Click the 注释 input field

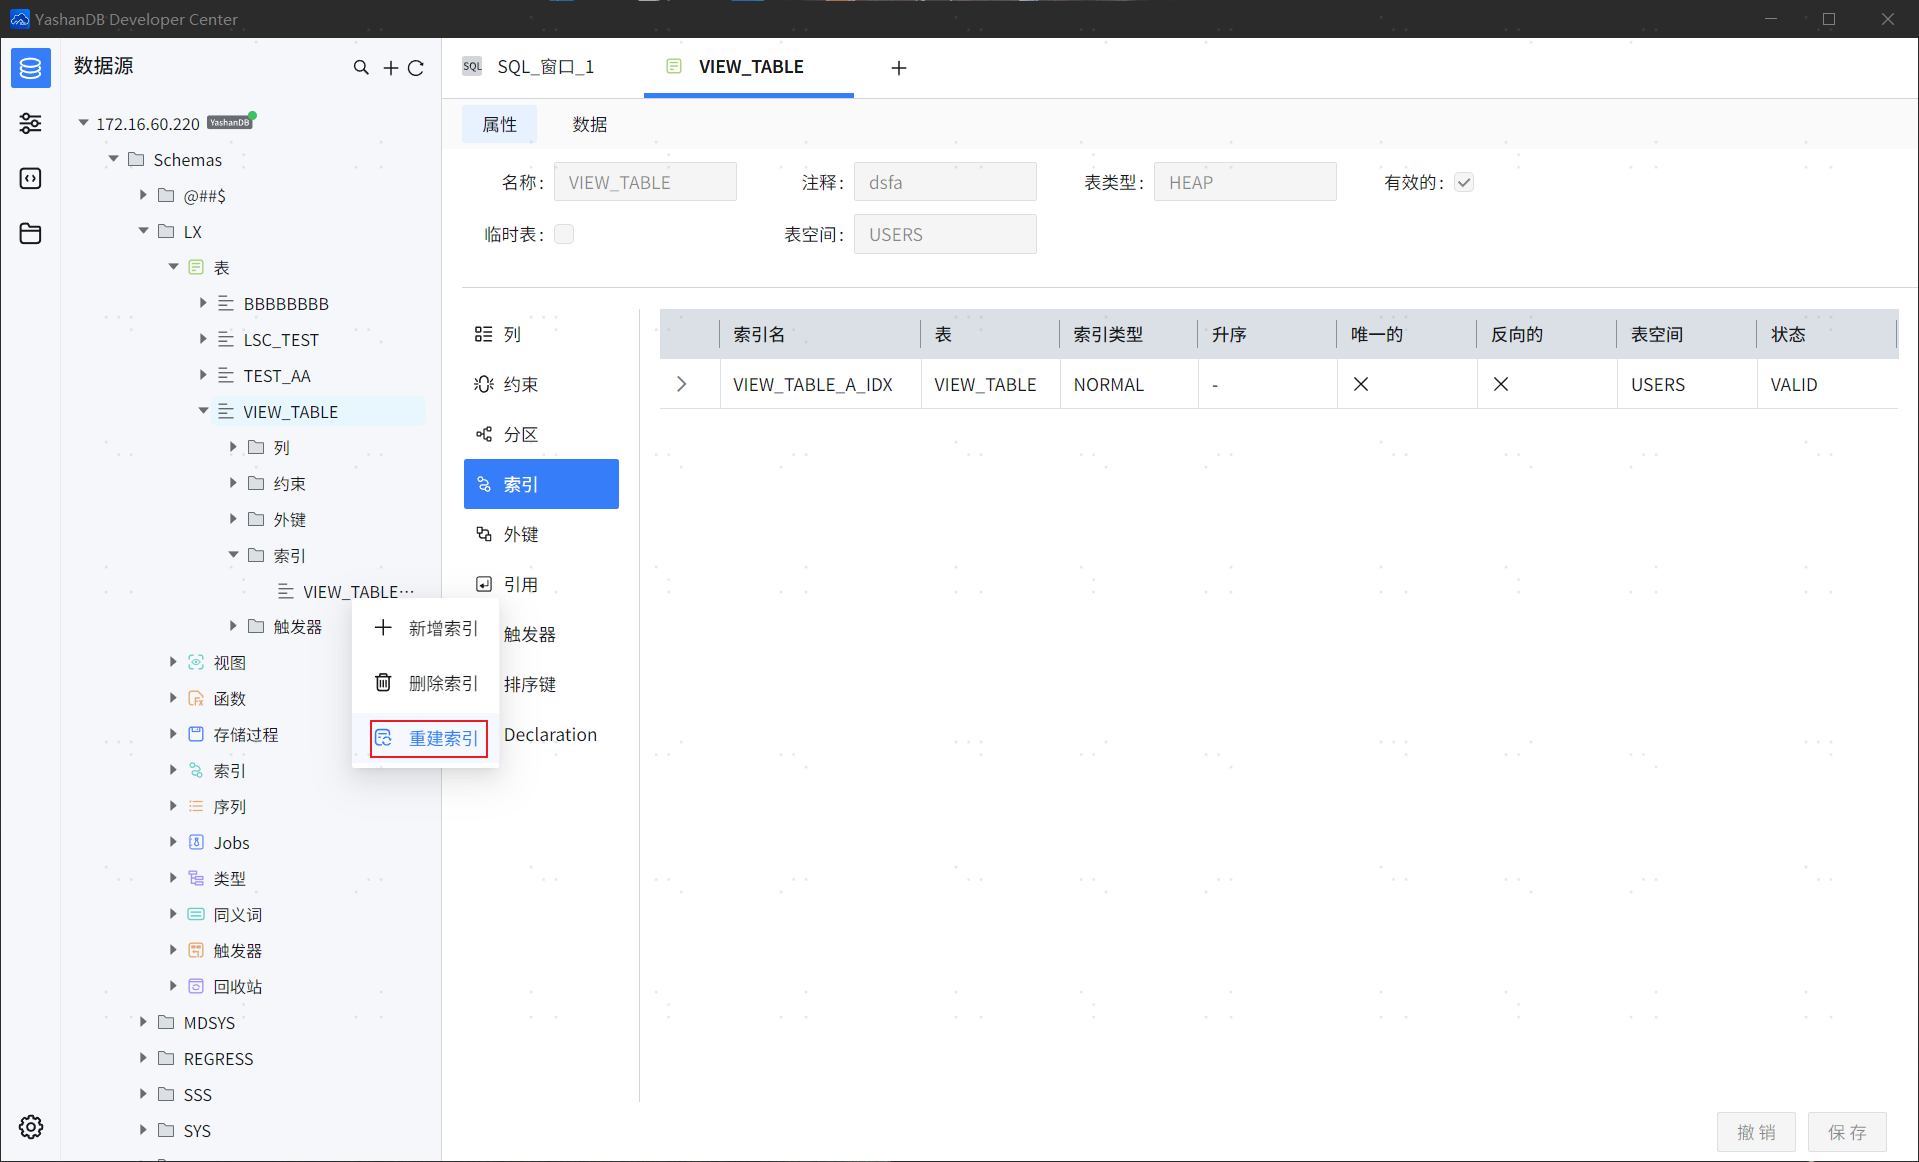pos(944,182)
